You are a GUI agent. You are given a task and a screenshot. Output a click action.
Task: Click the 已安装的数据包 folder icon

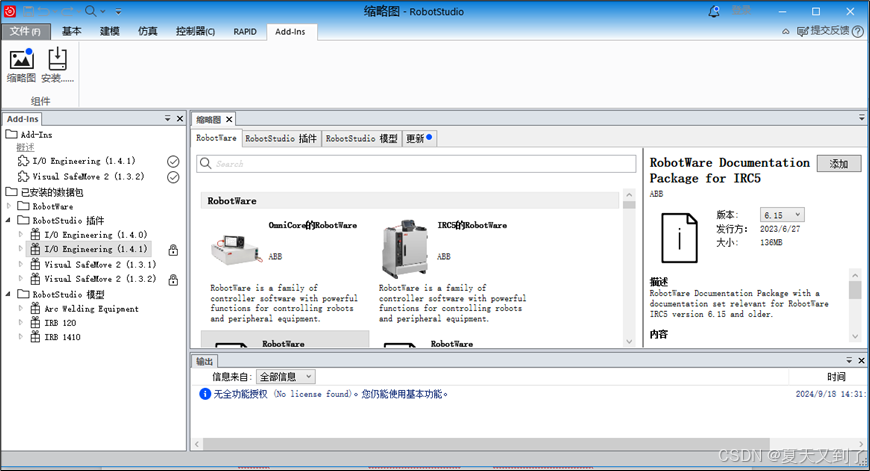coord(11,192)
